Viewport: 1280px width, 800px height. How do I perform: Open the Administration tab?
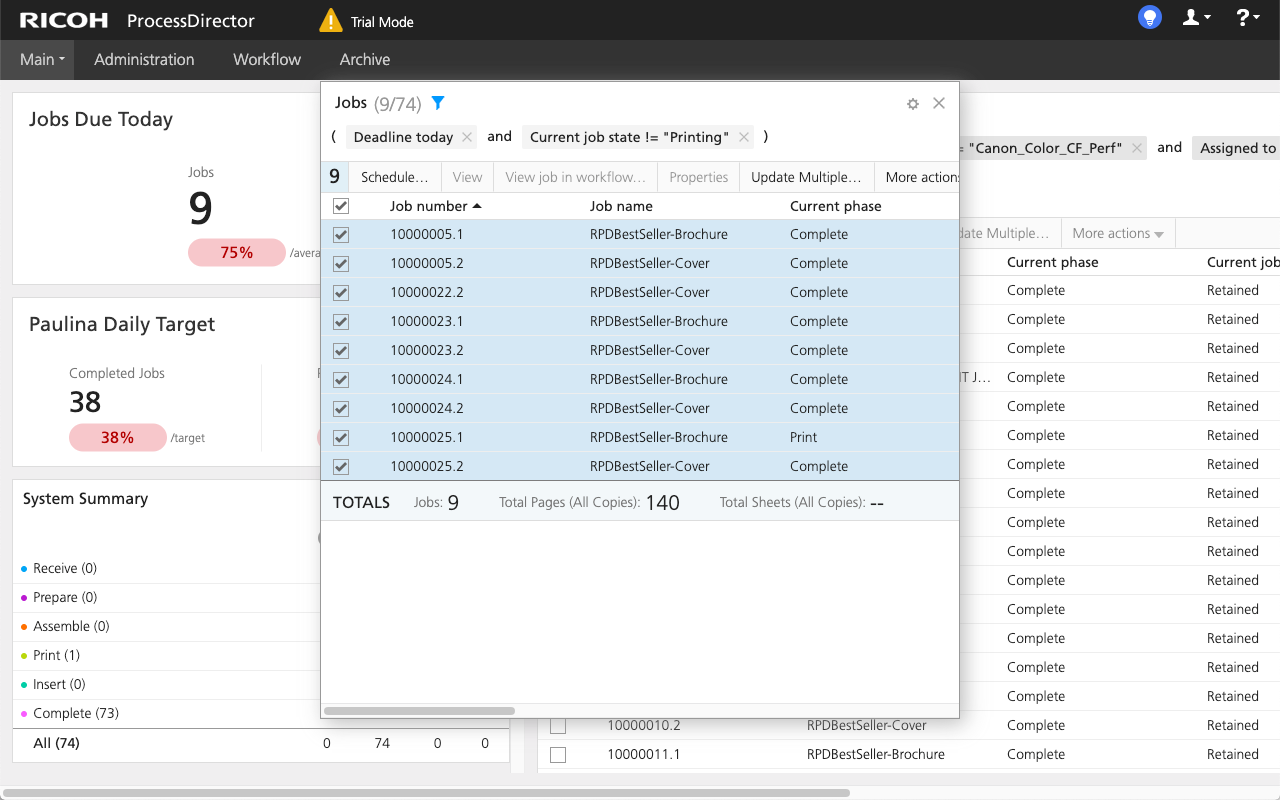(144, 60)
